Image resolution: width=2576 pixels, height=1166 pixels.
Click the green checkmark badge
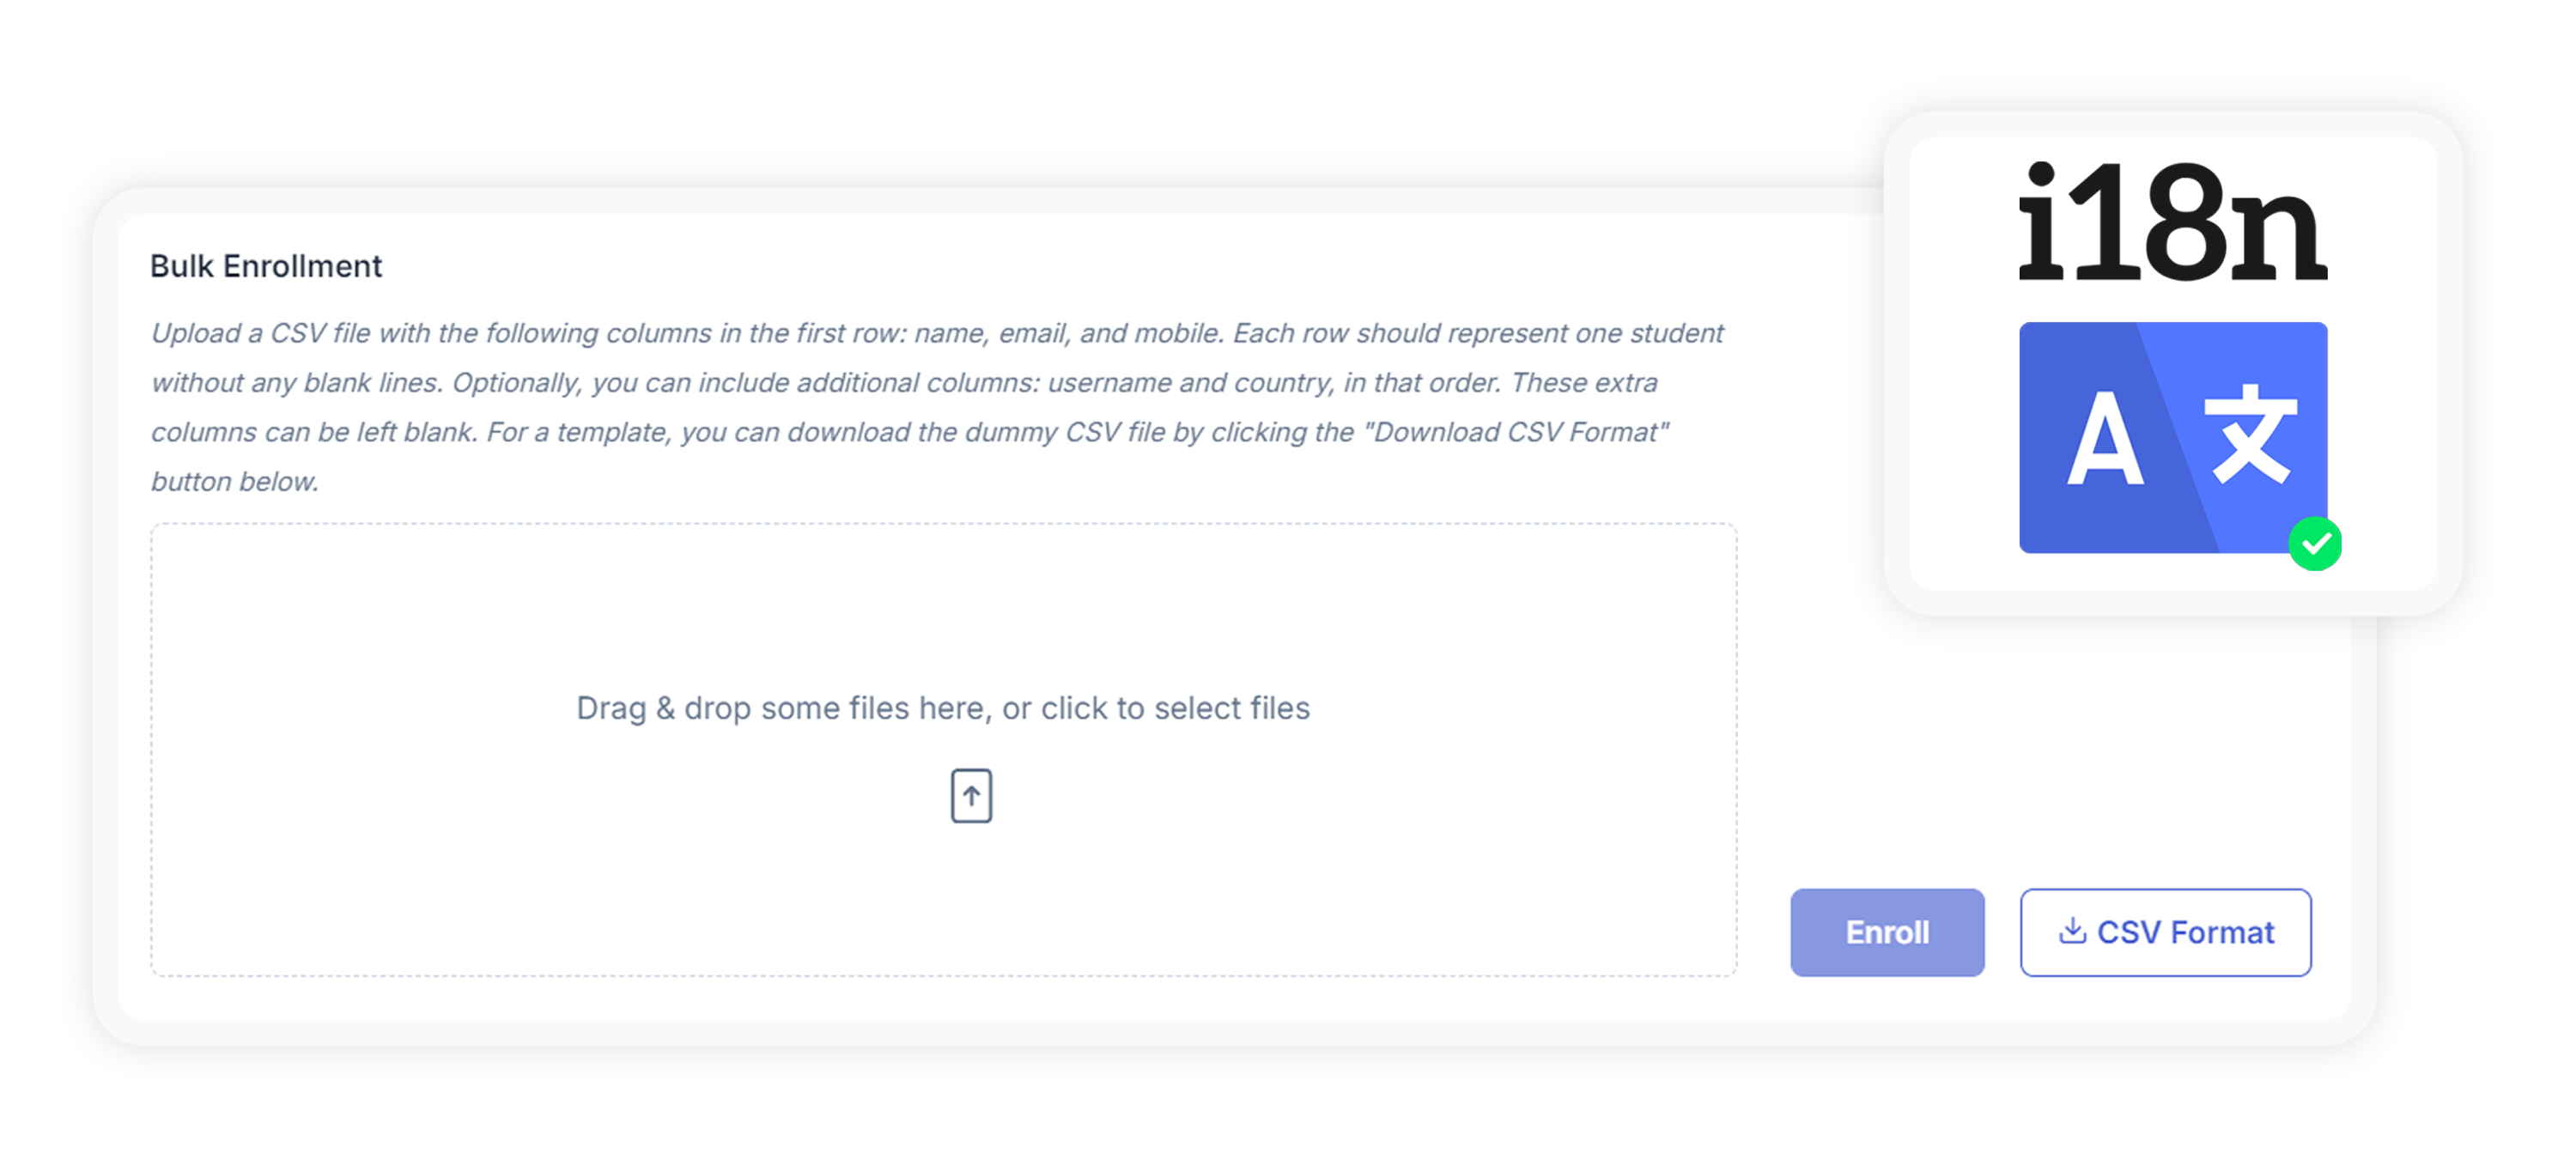pos(2315,544)
